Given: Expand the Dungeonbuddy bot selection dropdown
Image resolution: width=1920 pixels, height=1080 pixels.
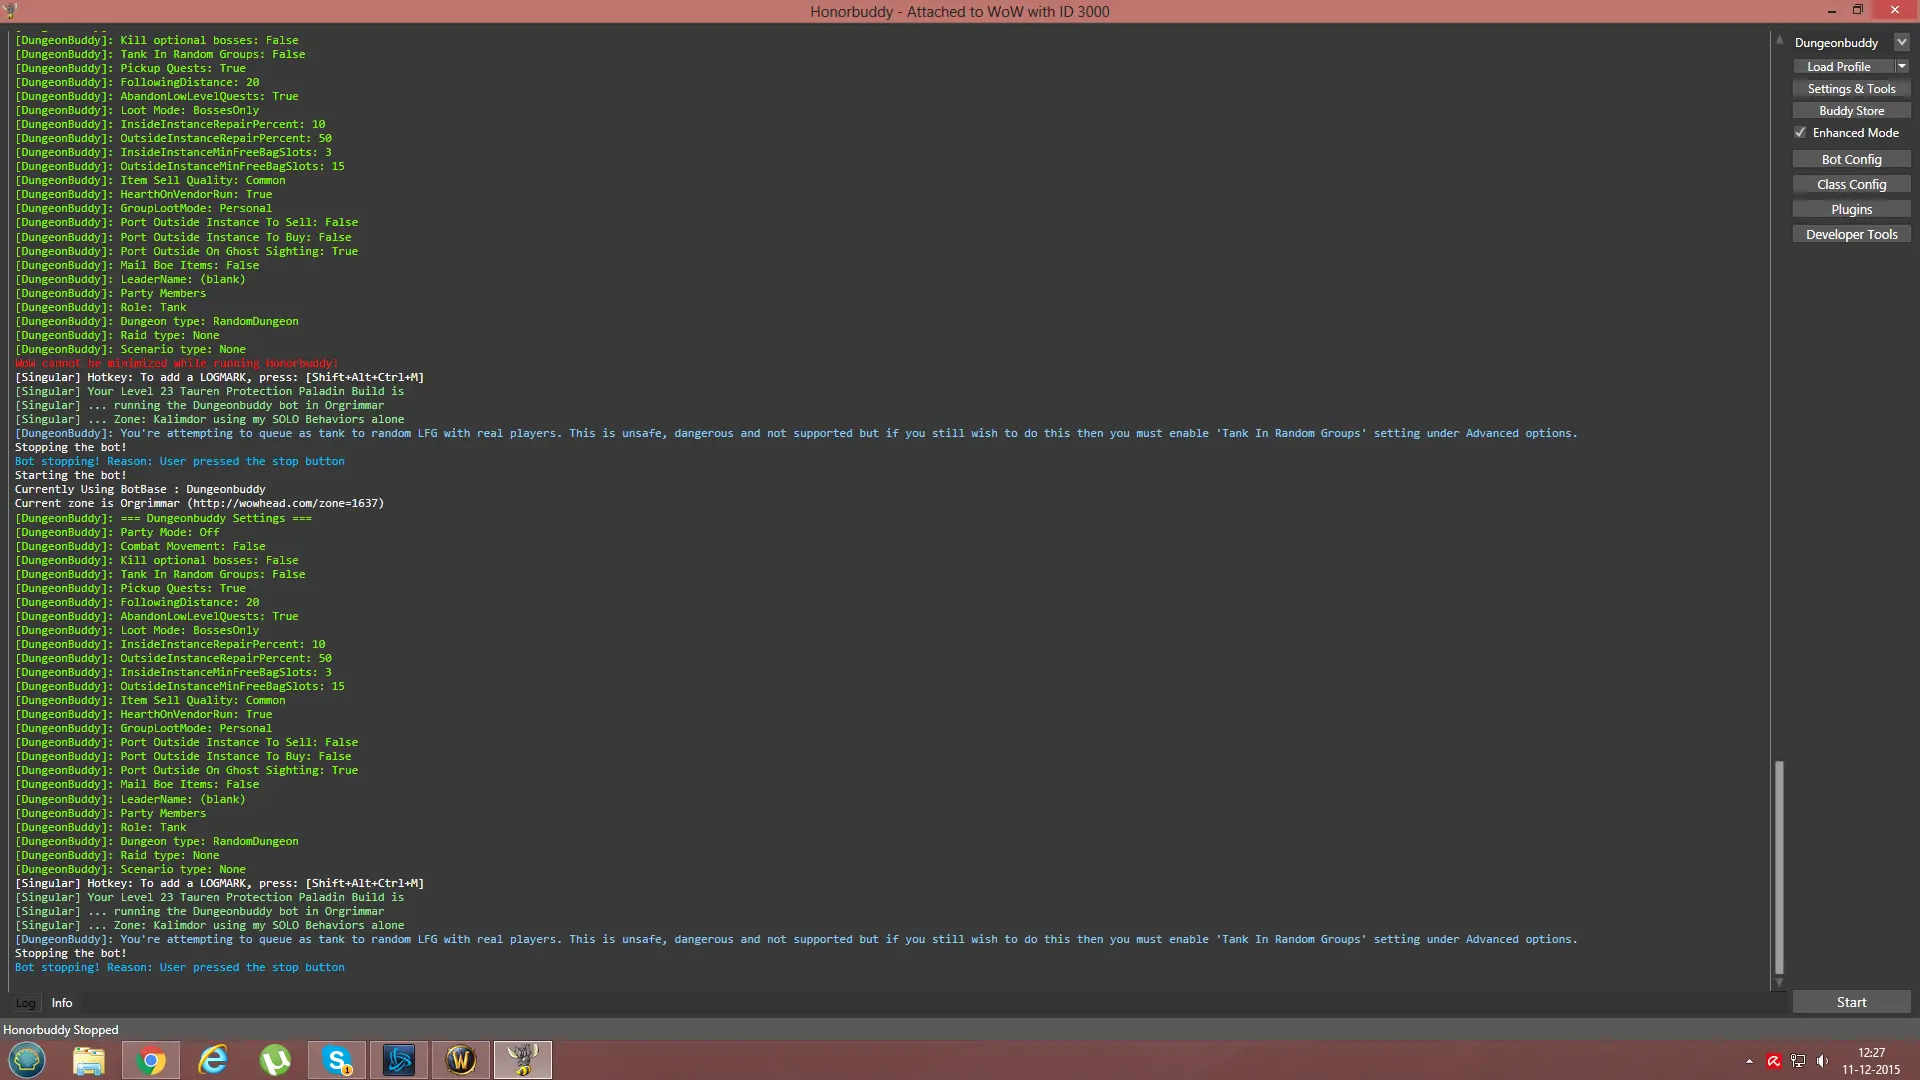Looking at the screenshot, I should coord(1901,42).
